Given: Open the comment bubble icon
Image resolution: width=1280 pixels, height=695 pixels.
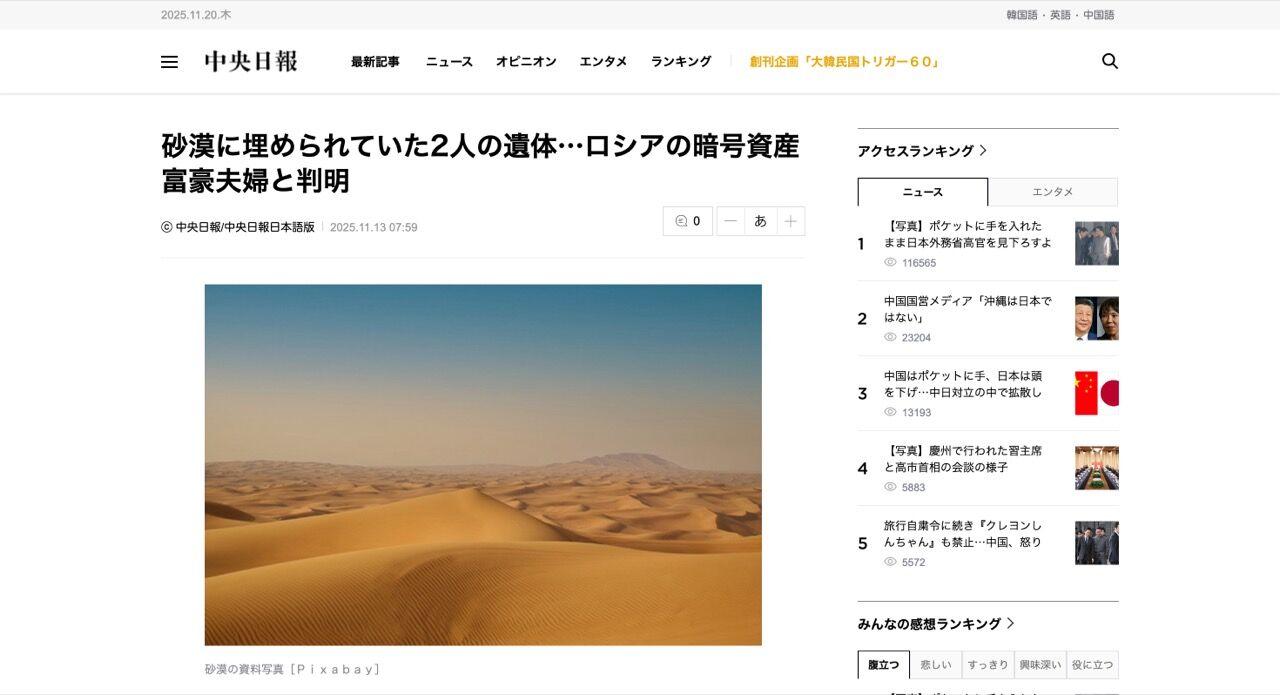Looking at the screenshot, I should click(688, 221).
